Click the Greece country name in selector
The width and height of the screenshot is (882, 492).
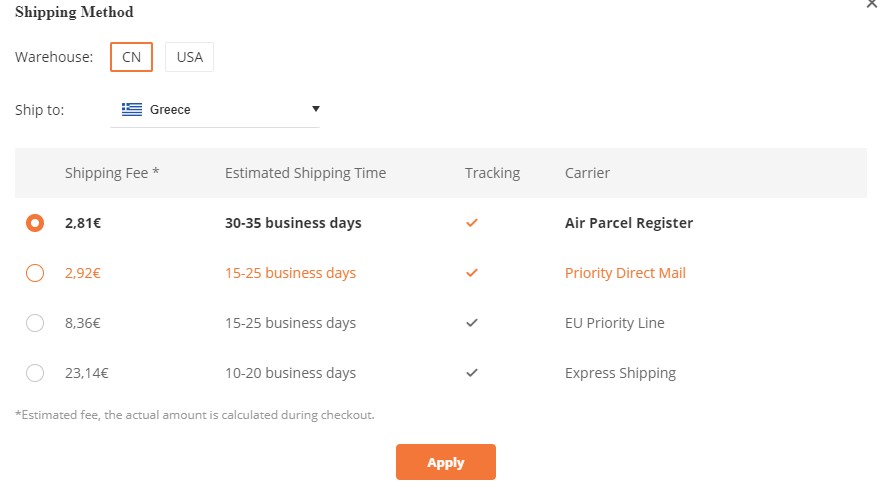tap(170, 110)
